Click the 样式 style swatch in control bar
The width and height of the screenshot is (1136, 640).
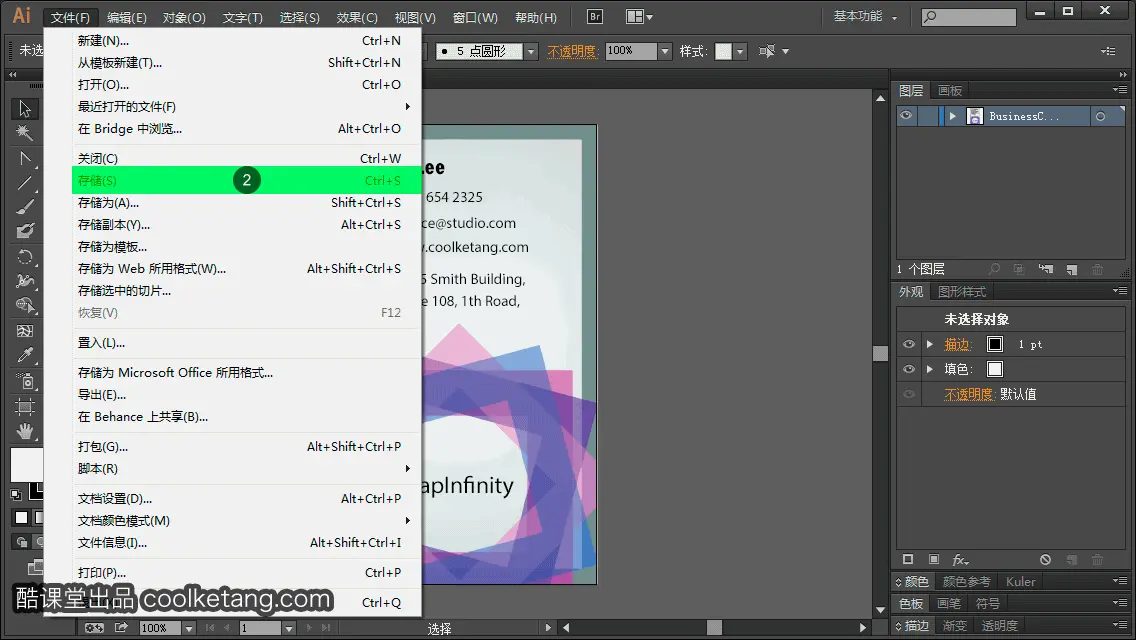[x=723, y=51]
